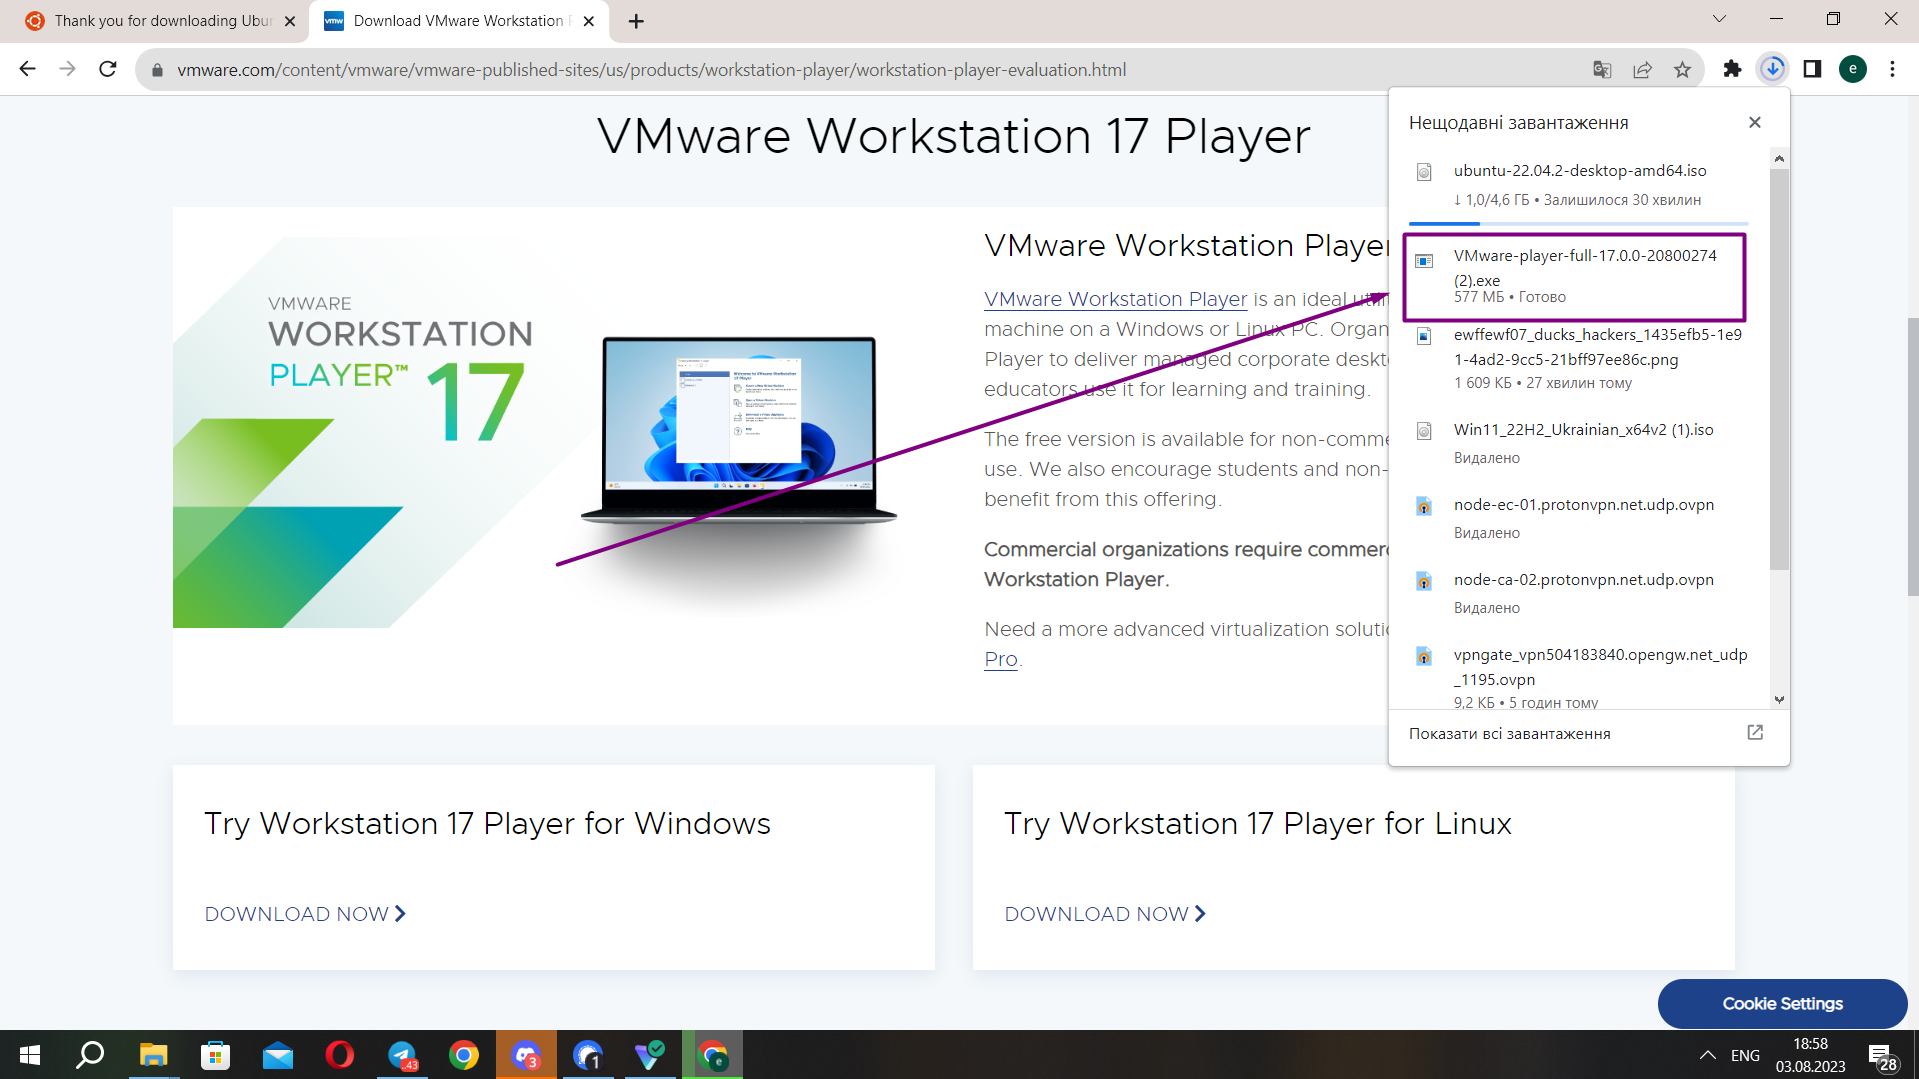The image size is (1919, 1079).
Task: Follow the Pro link
Action: click(x=1000, y=659)
